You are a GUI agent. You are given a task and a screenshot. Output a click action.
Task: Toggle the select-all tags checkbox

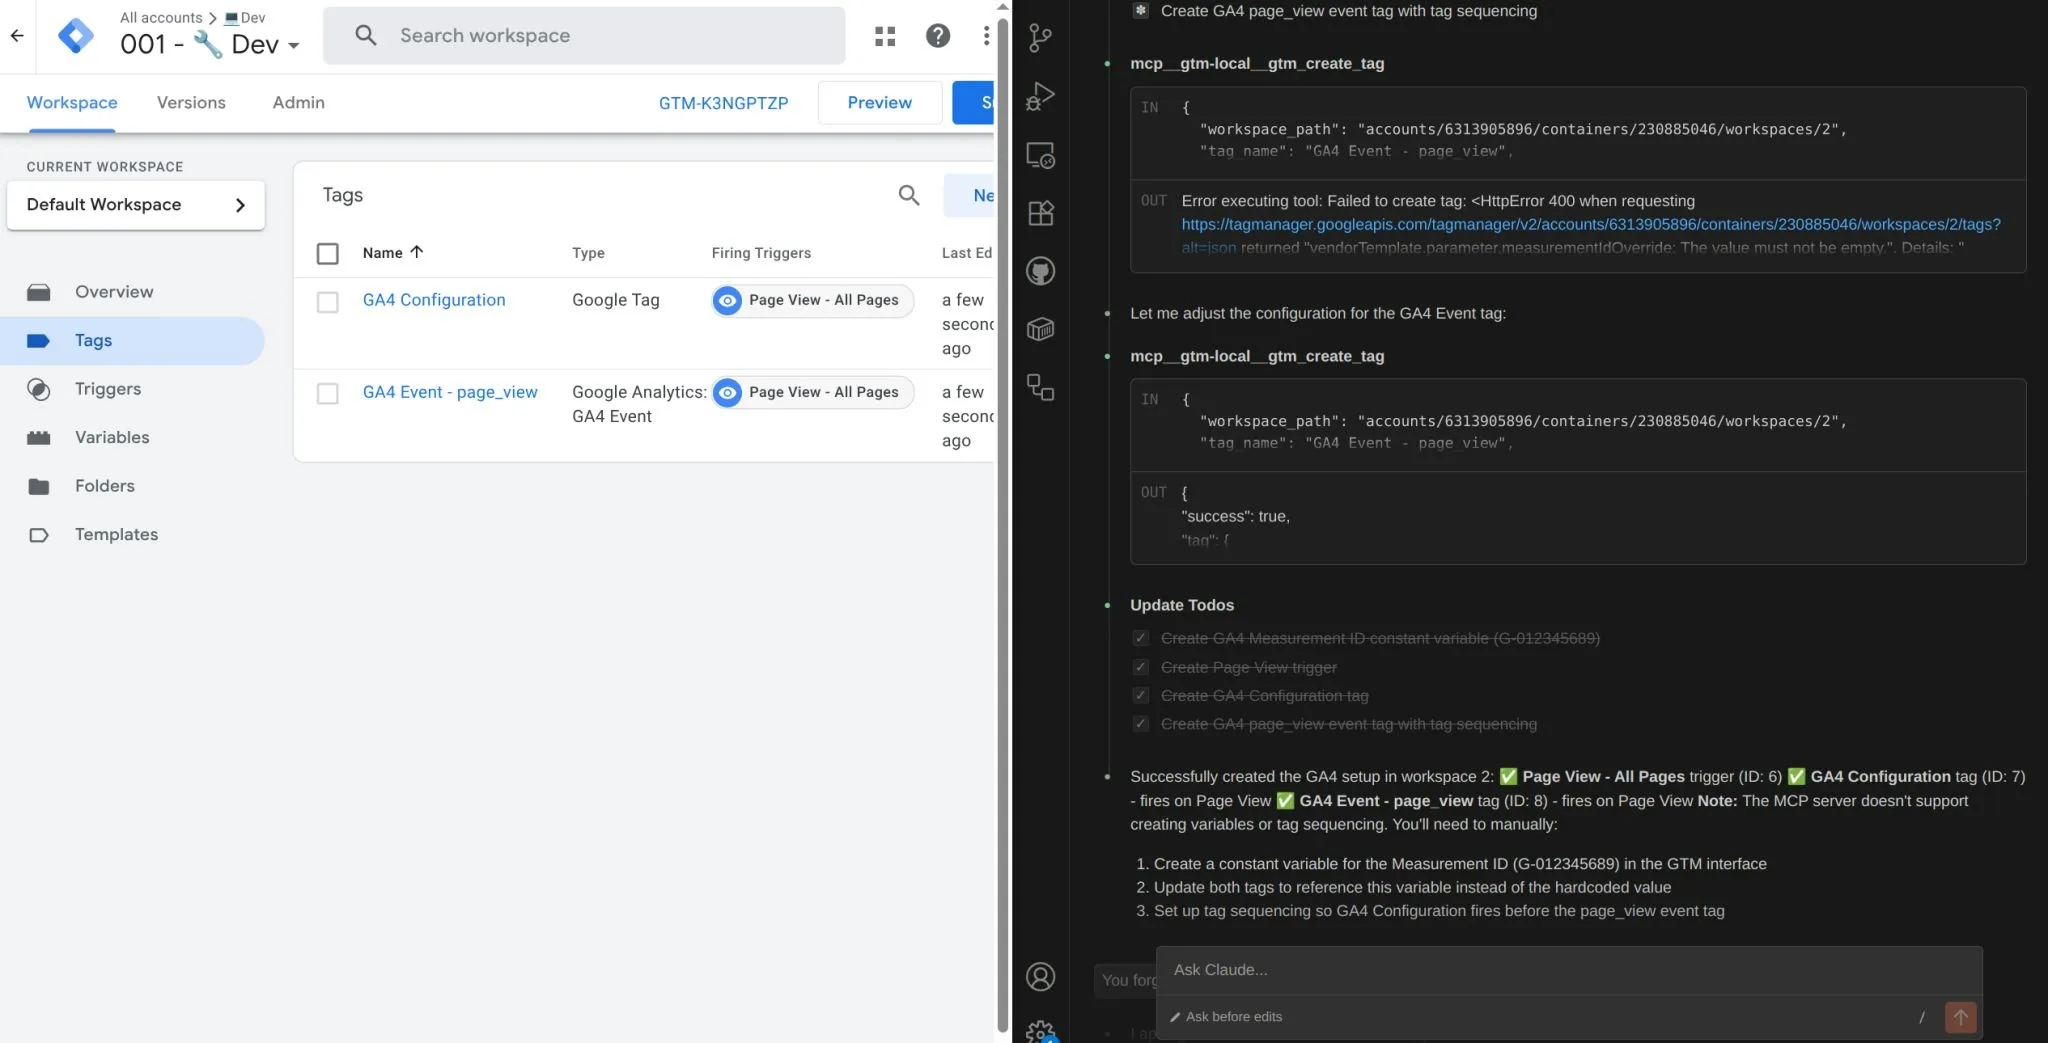(x=327, y=254)
